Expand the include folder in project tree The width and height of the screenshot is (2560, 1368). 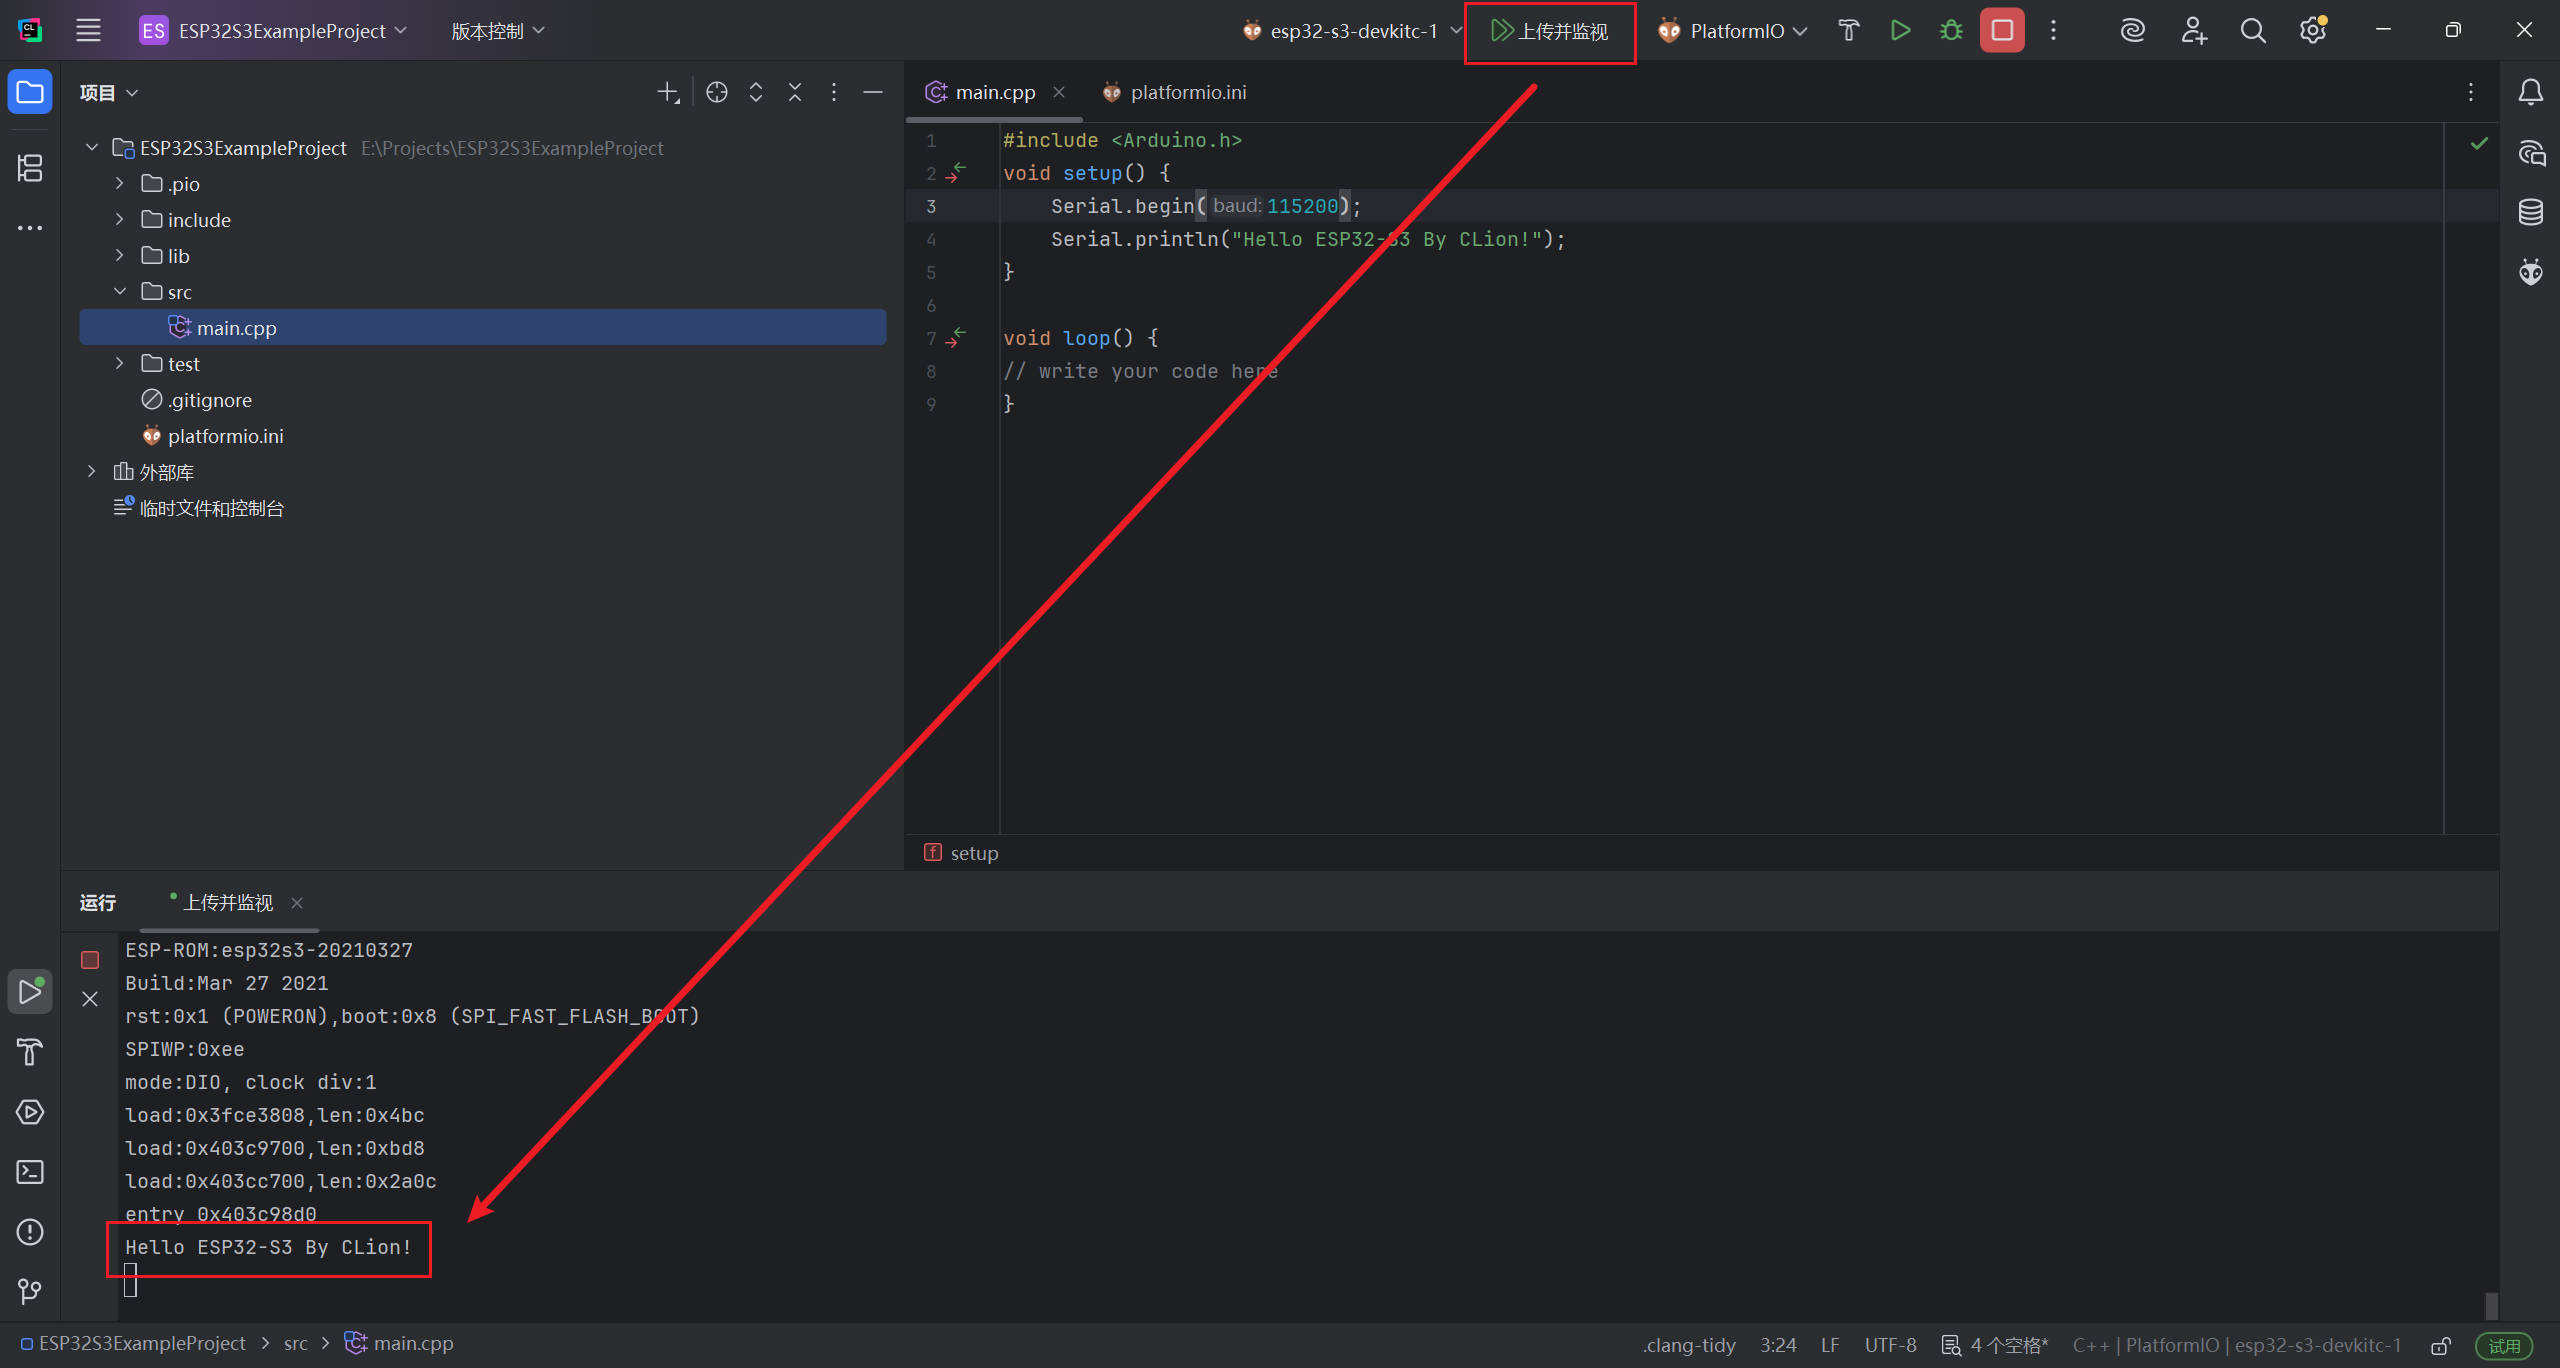coord(119,220)
